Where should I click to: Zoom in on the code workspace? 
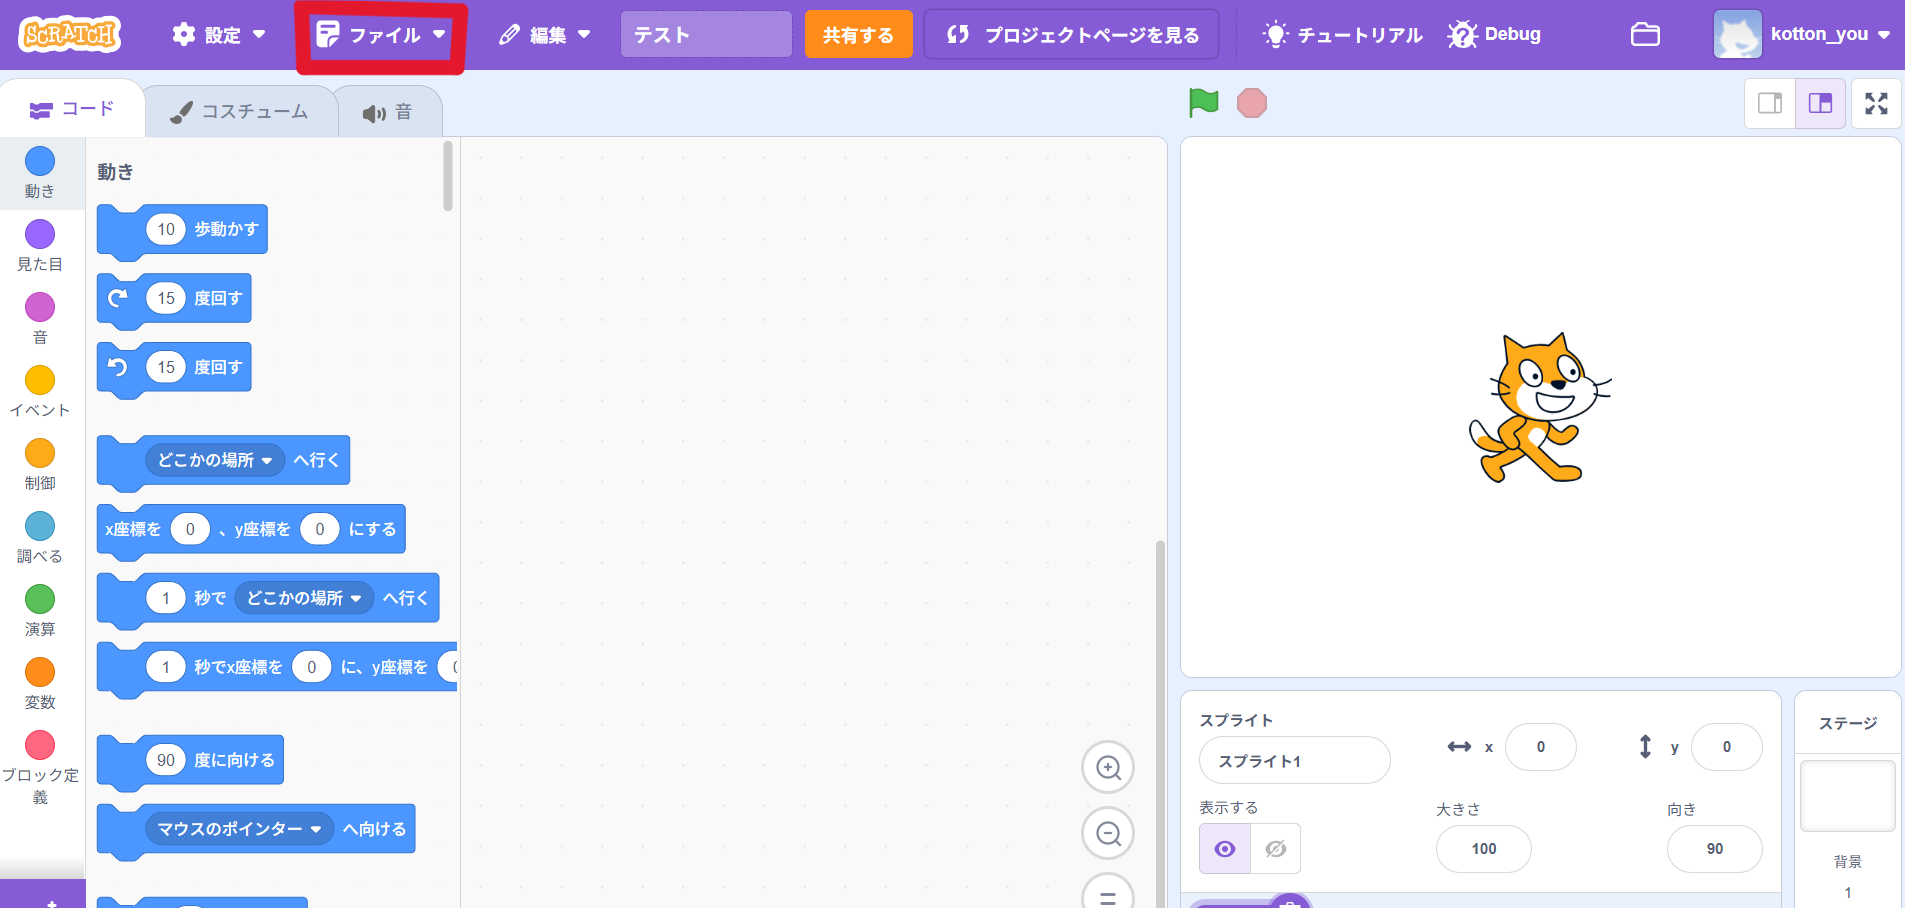pyautogui.click(x=1107, y=767)
